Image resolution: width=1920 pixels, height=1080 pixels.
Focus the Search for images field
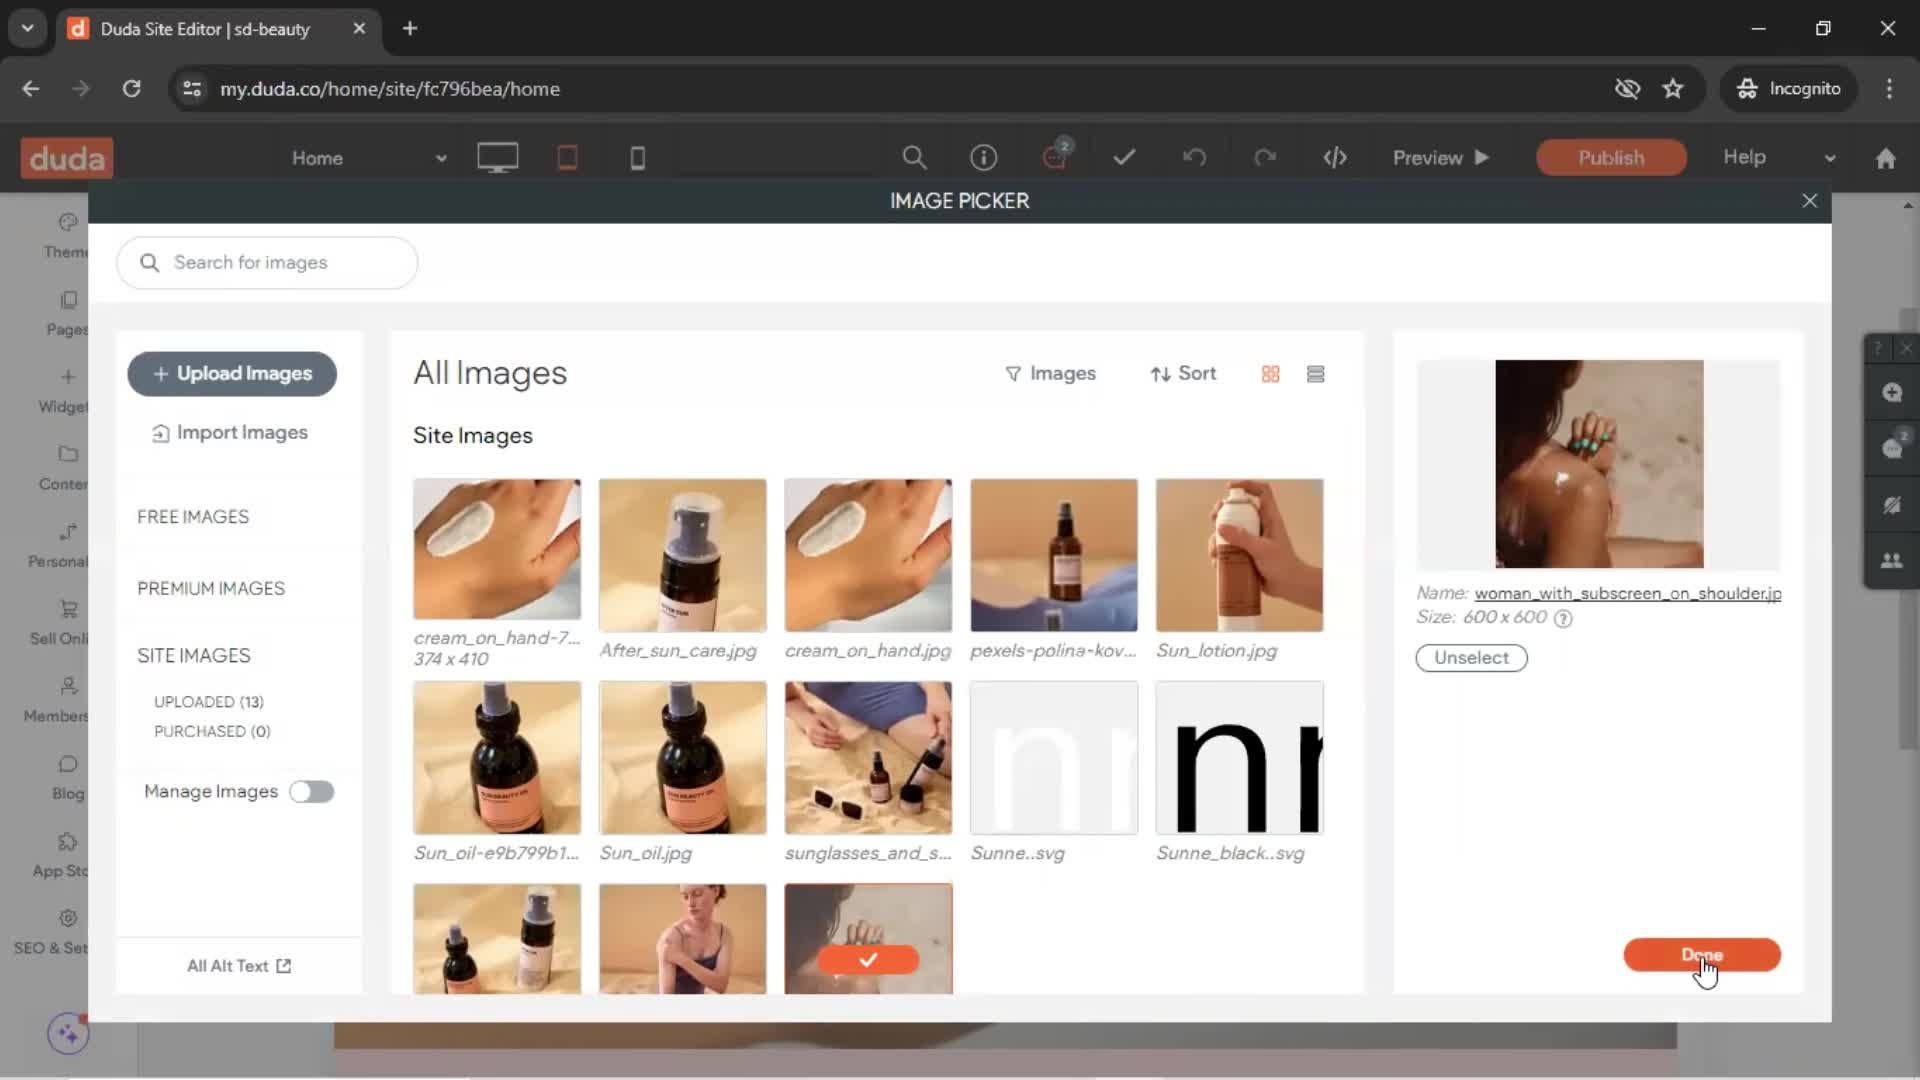click(267, 263)
